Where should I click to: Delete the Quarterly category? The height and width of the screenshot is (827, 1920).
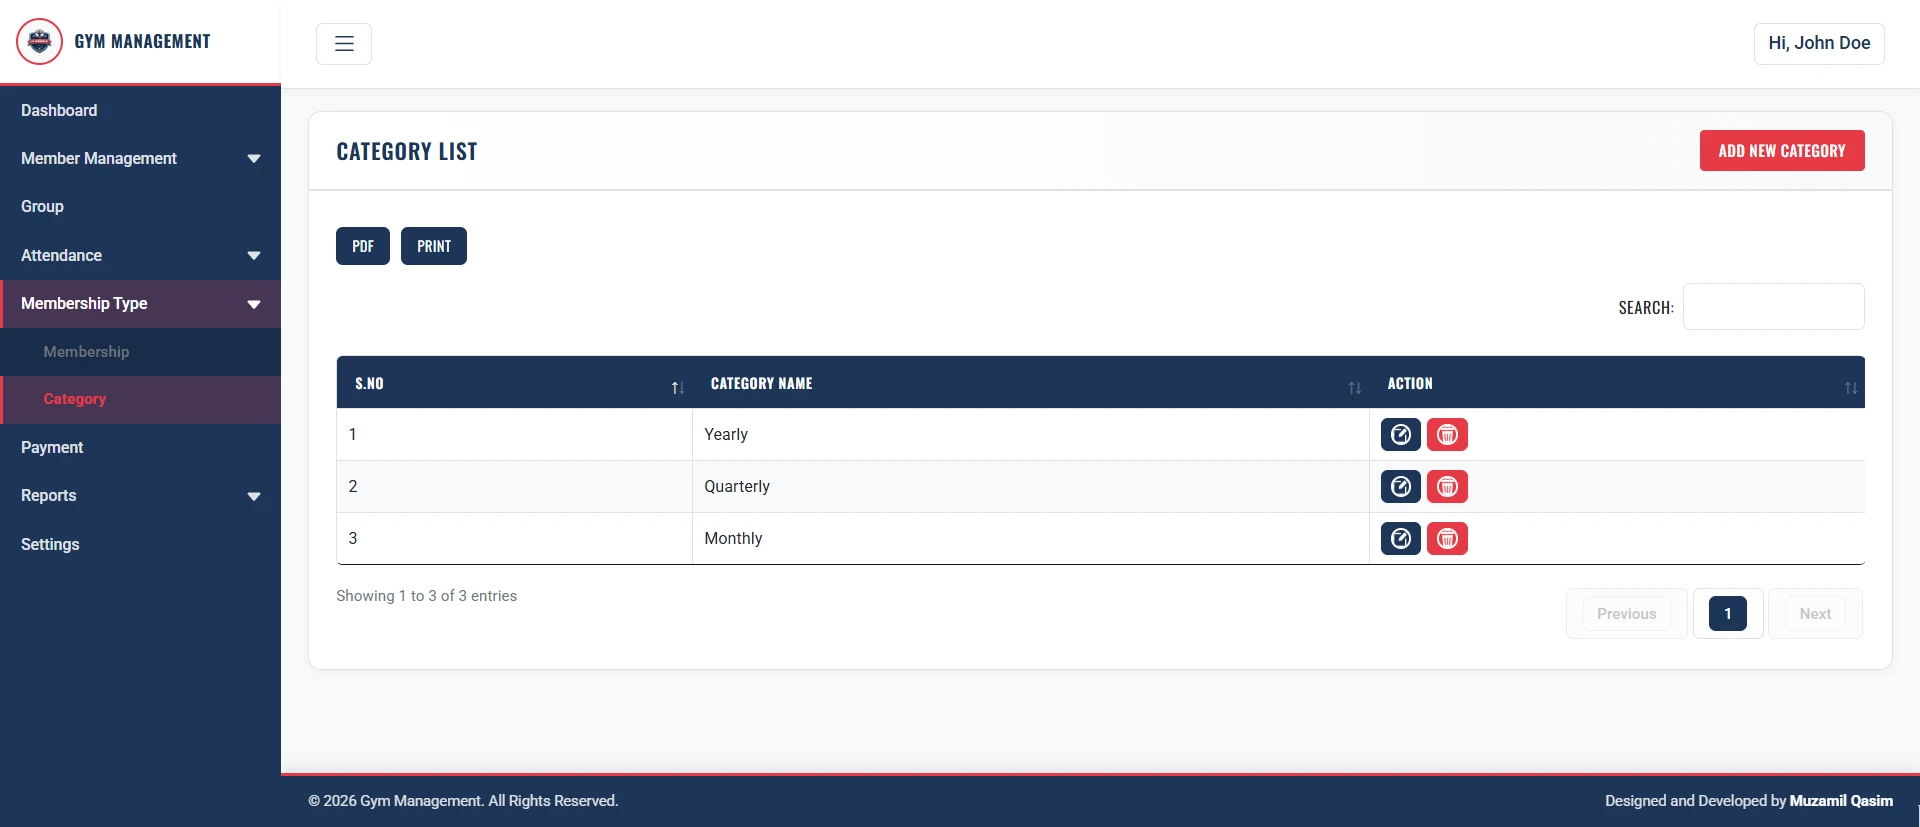(x=1447, y=487)
